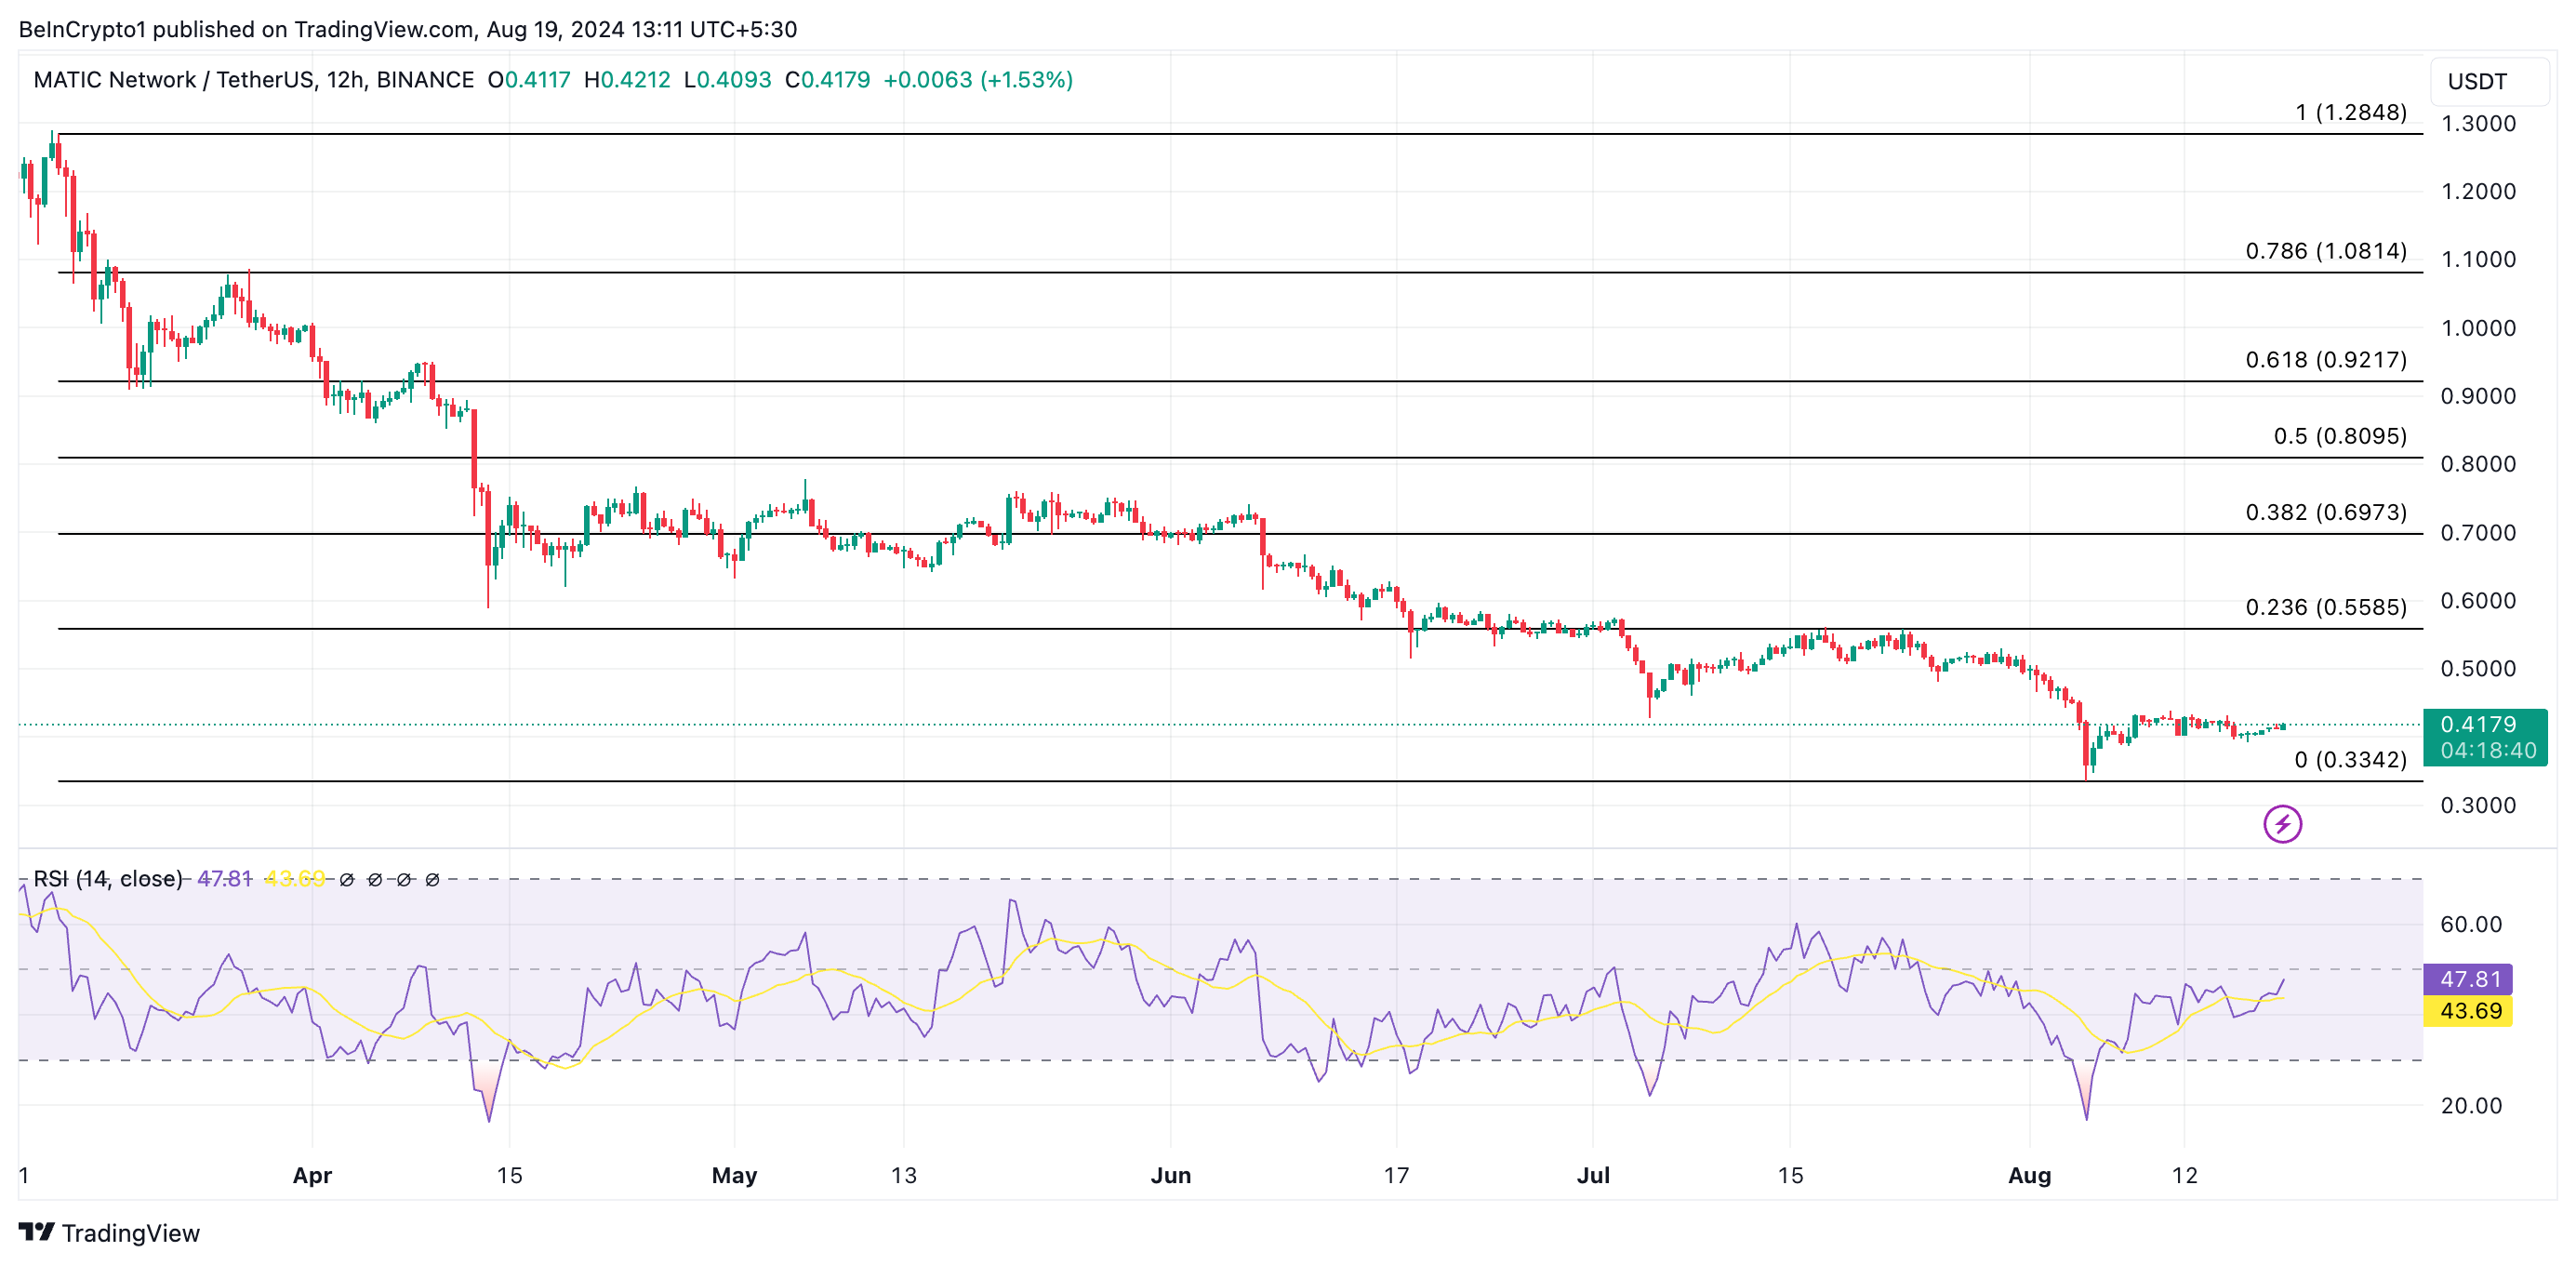Select the 0.5 (0.8095) Fibonacci level label
The height and width of the screenshot is (1265, 2576).
(2340, 436)
